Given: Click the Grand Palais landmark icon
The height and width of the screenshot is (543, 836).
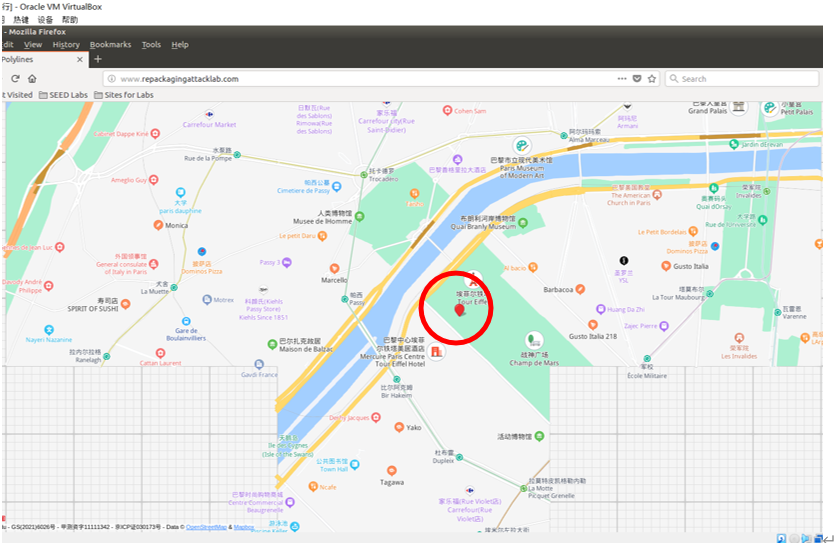Looking at the screenshot, I should [738, 106].
